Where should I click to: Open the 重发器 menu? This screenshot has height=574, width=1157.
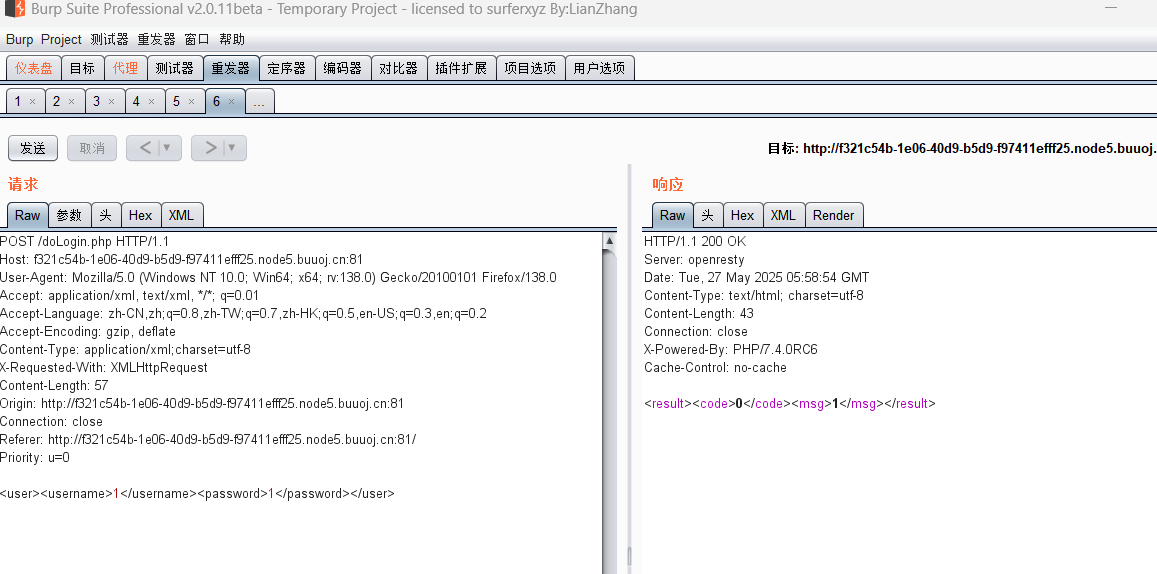click(x=156, y=39)
